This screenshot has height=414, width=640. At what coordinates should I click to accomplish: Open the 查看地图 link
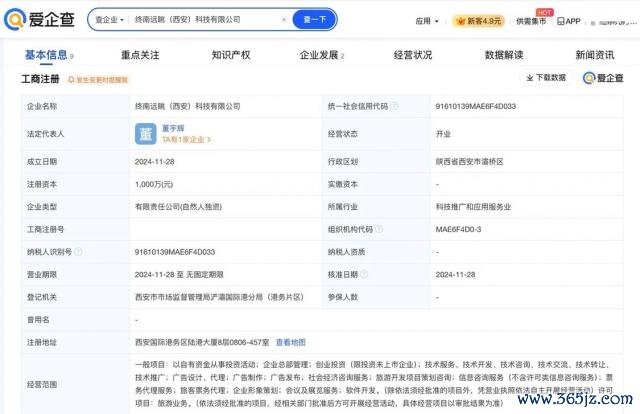tap(291, 342)
